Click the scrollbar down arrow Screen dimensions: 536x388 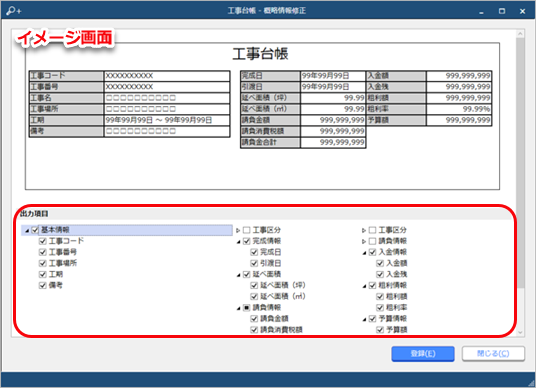coord(520,332)
